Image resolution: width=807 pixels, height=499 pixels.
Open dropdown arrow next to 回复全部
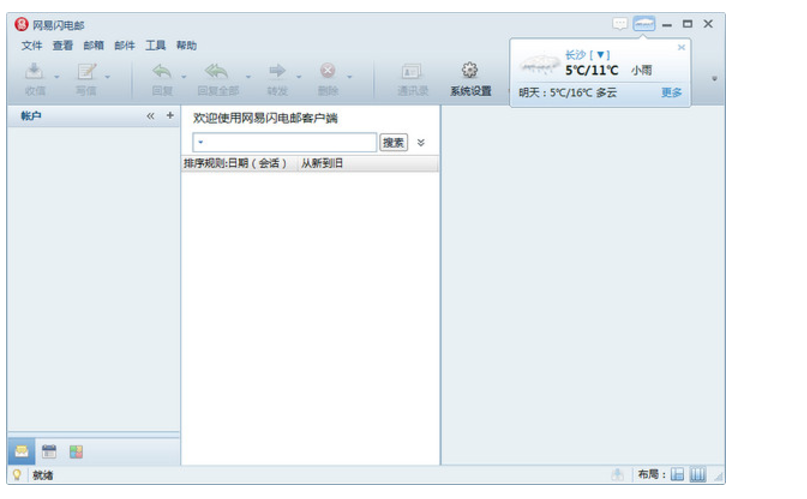pyautogui.click(x=248, y=77)
